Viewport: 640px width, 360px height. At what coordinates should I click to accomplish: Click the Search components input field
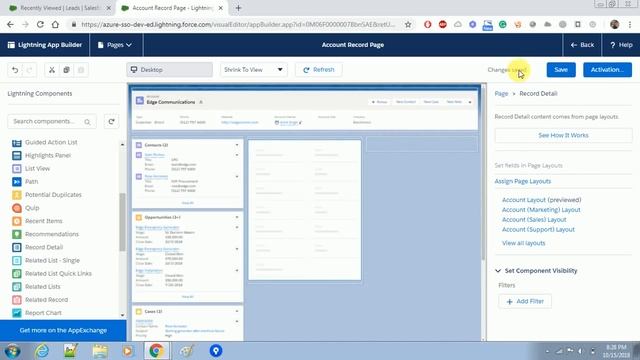52,122
